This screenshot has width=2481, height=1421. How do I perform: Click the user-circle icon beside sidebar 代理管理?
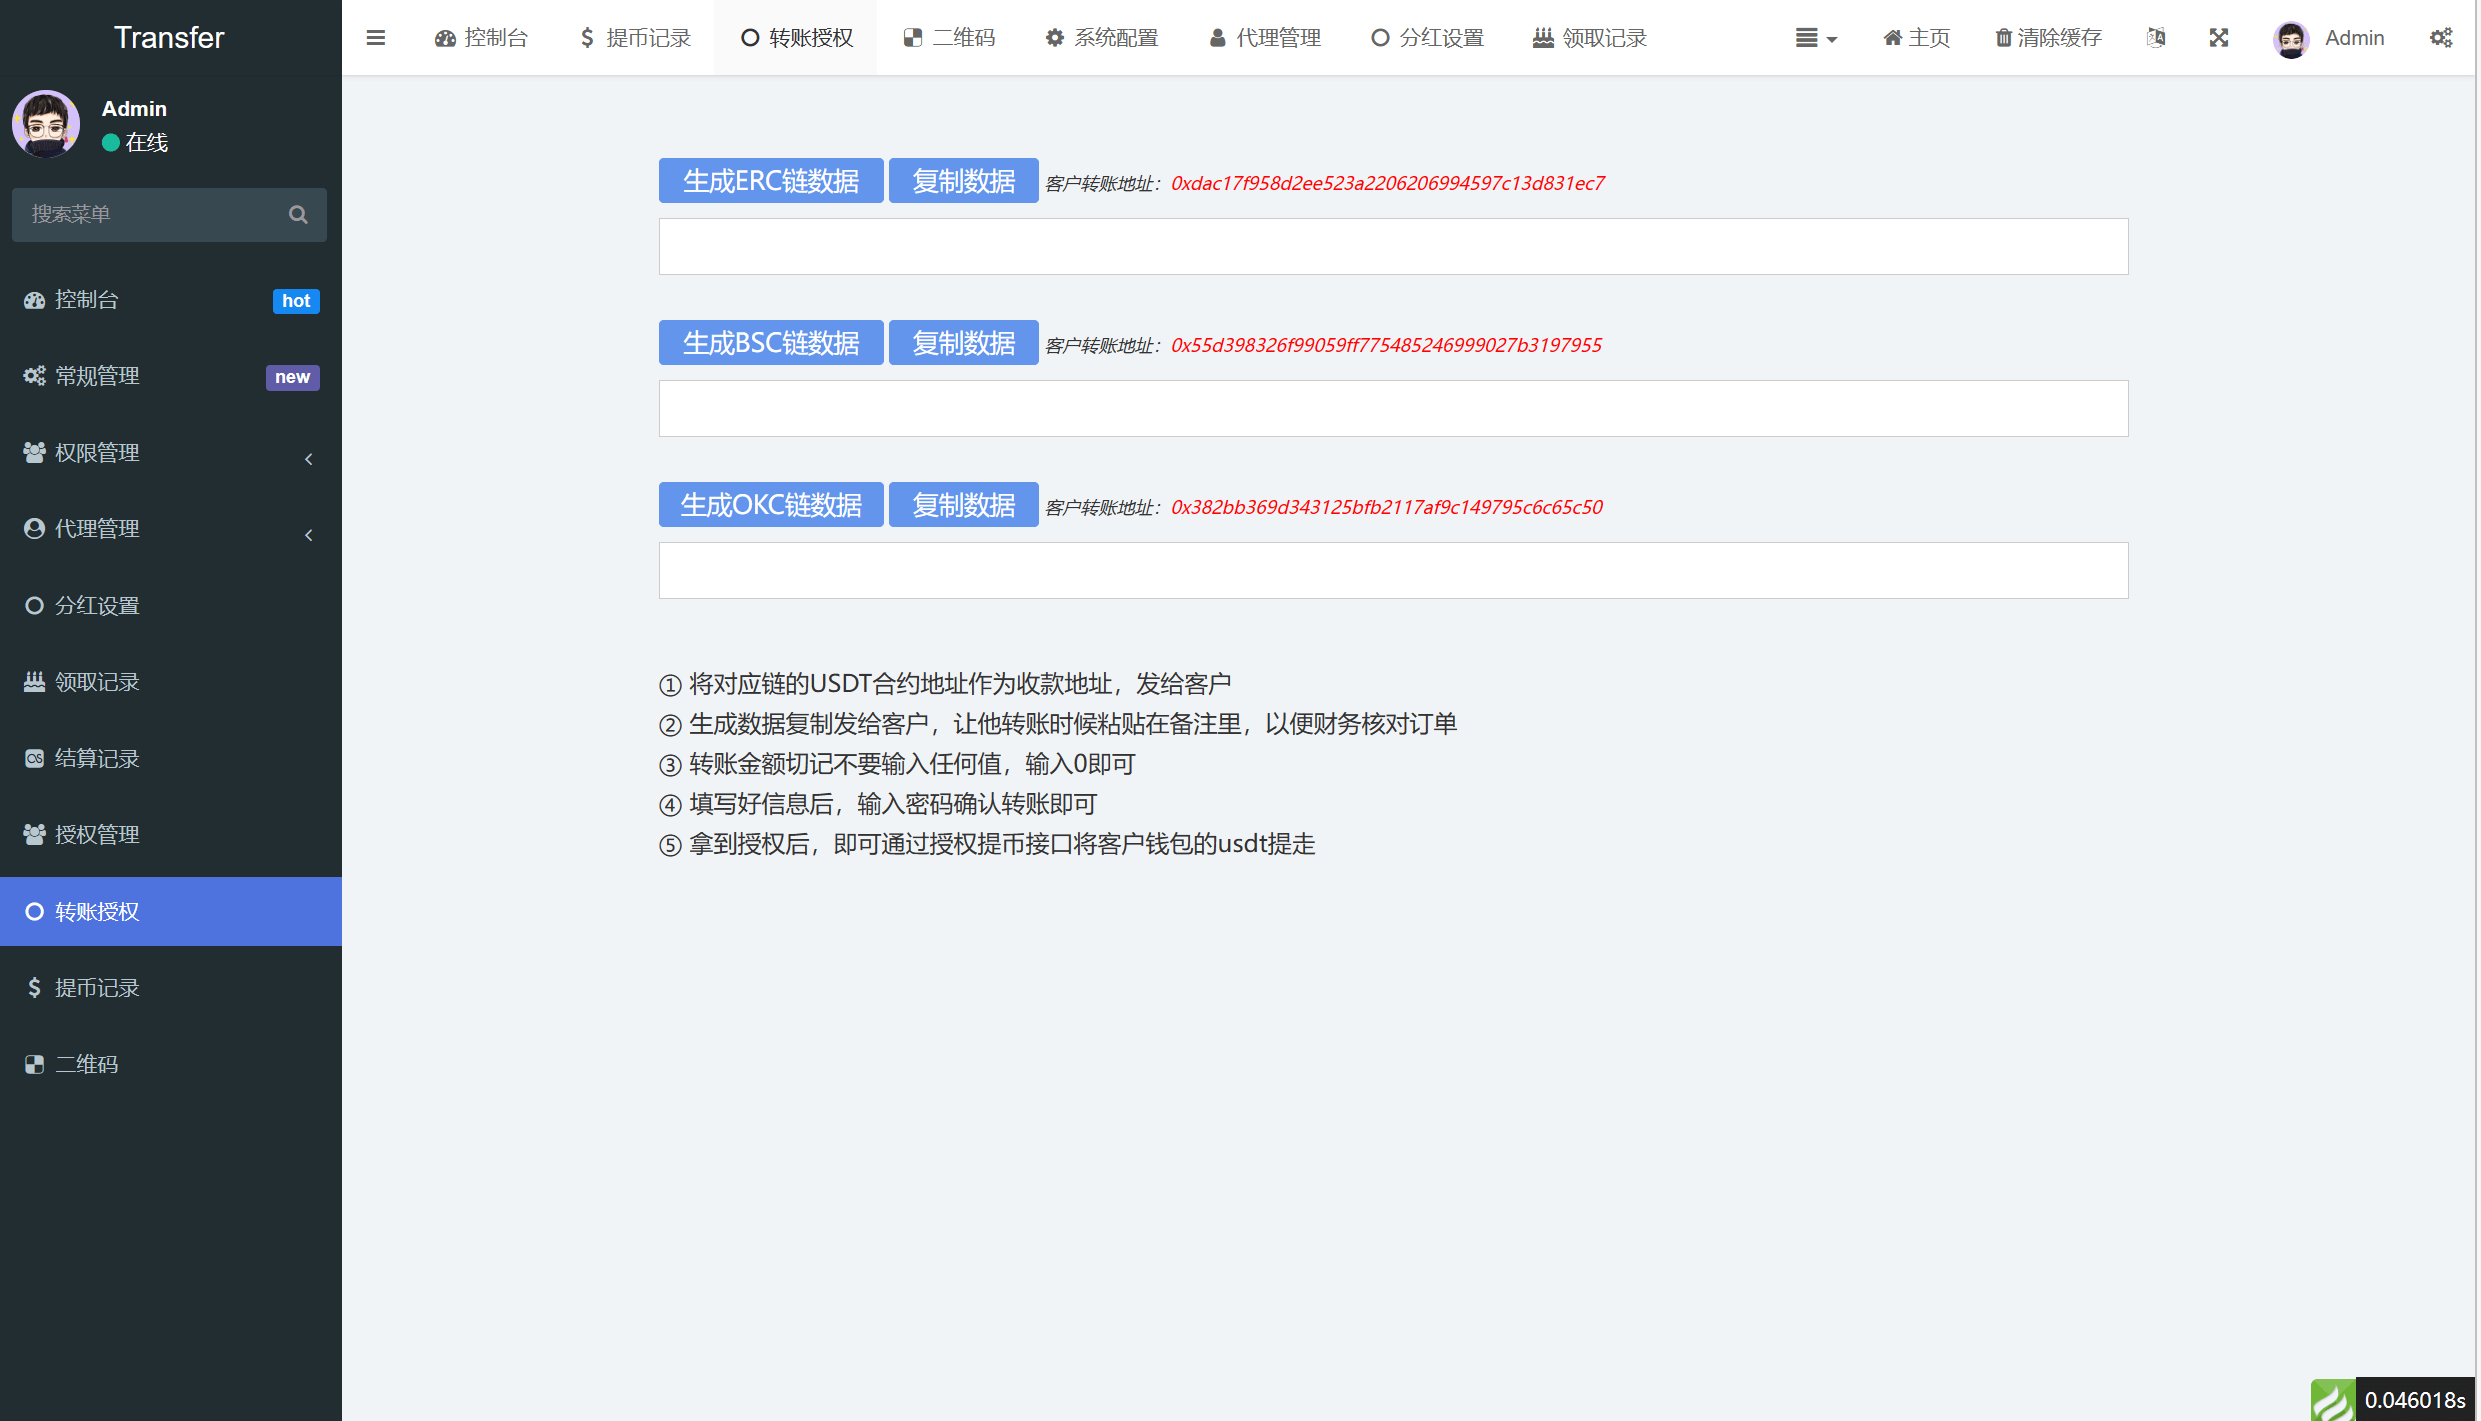point(34,529)
